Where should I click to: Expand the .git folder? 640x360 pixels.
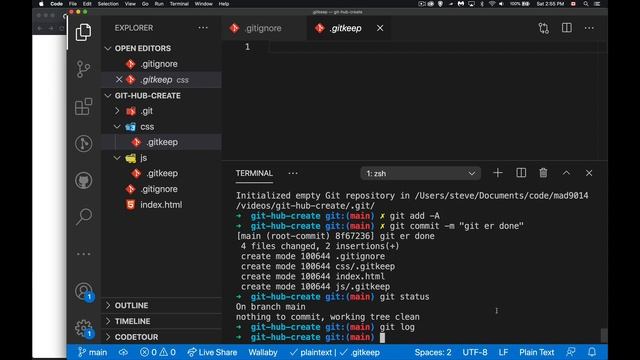point(117,111)
